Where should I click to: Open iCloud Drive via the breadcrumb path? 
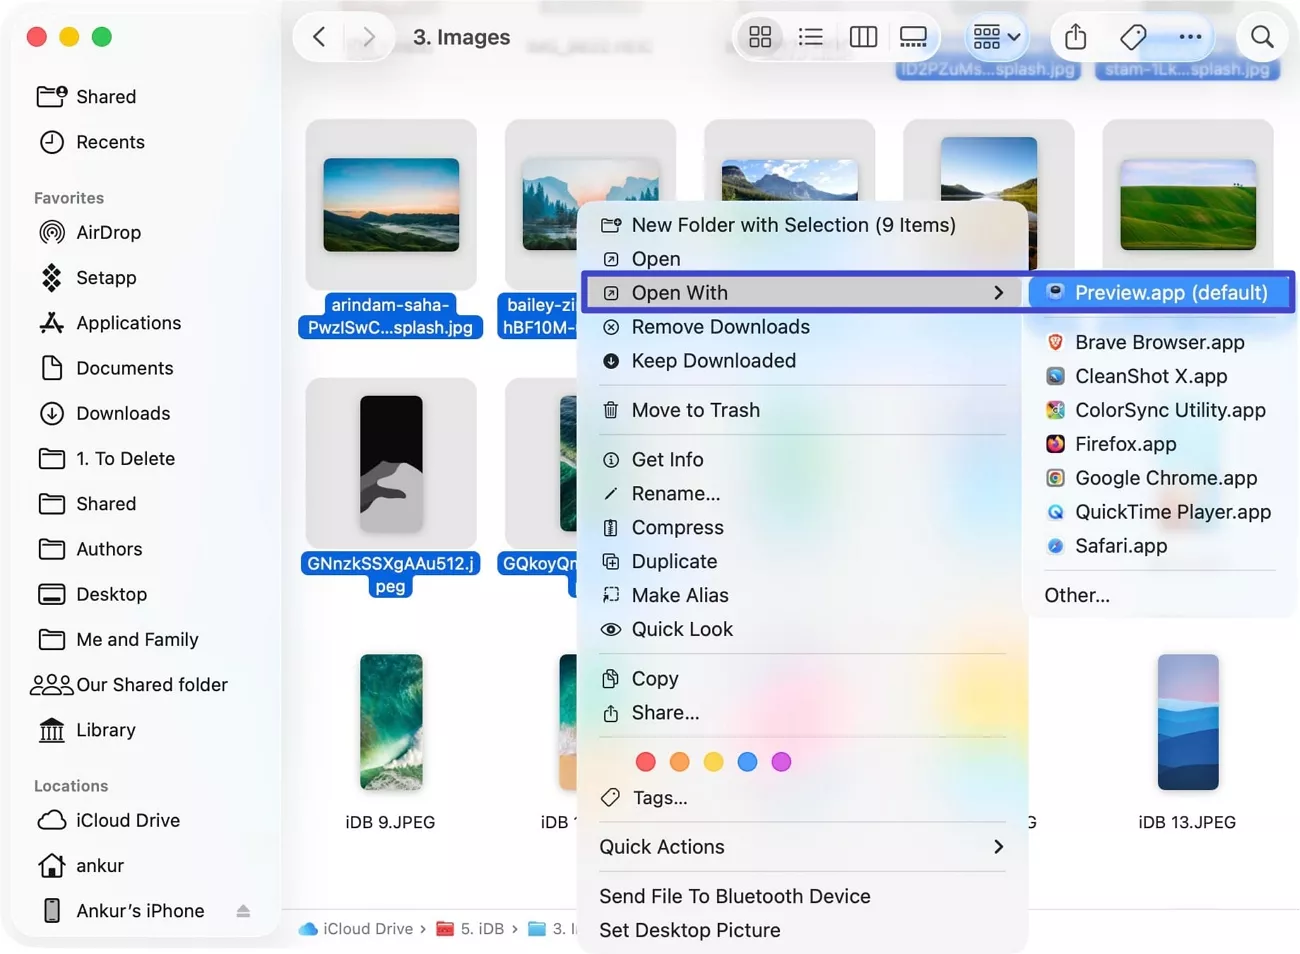click(x=365, y=928)
